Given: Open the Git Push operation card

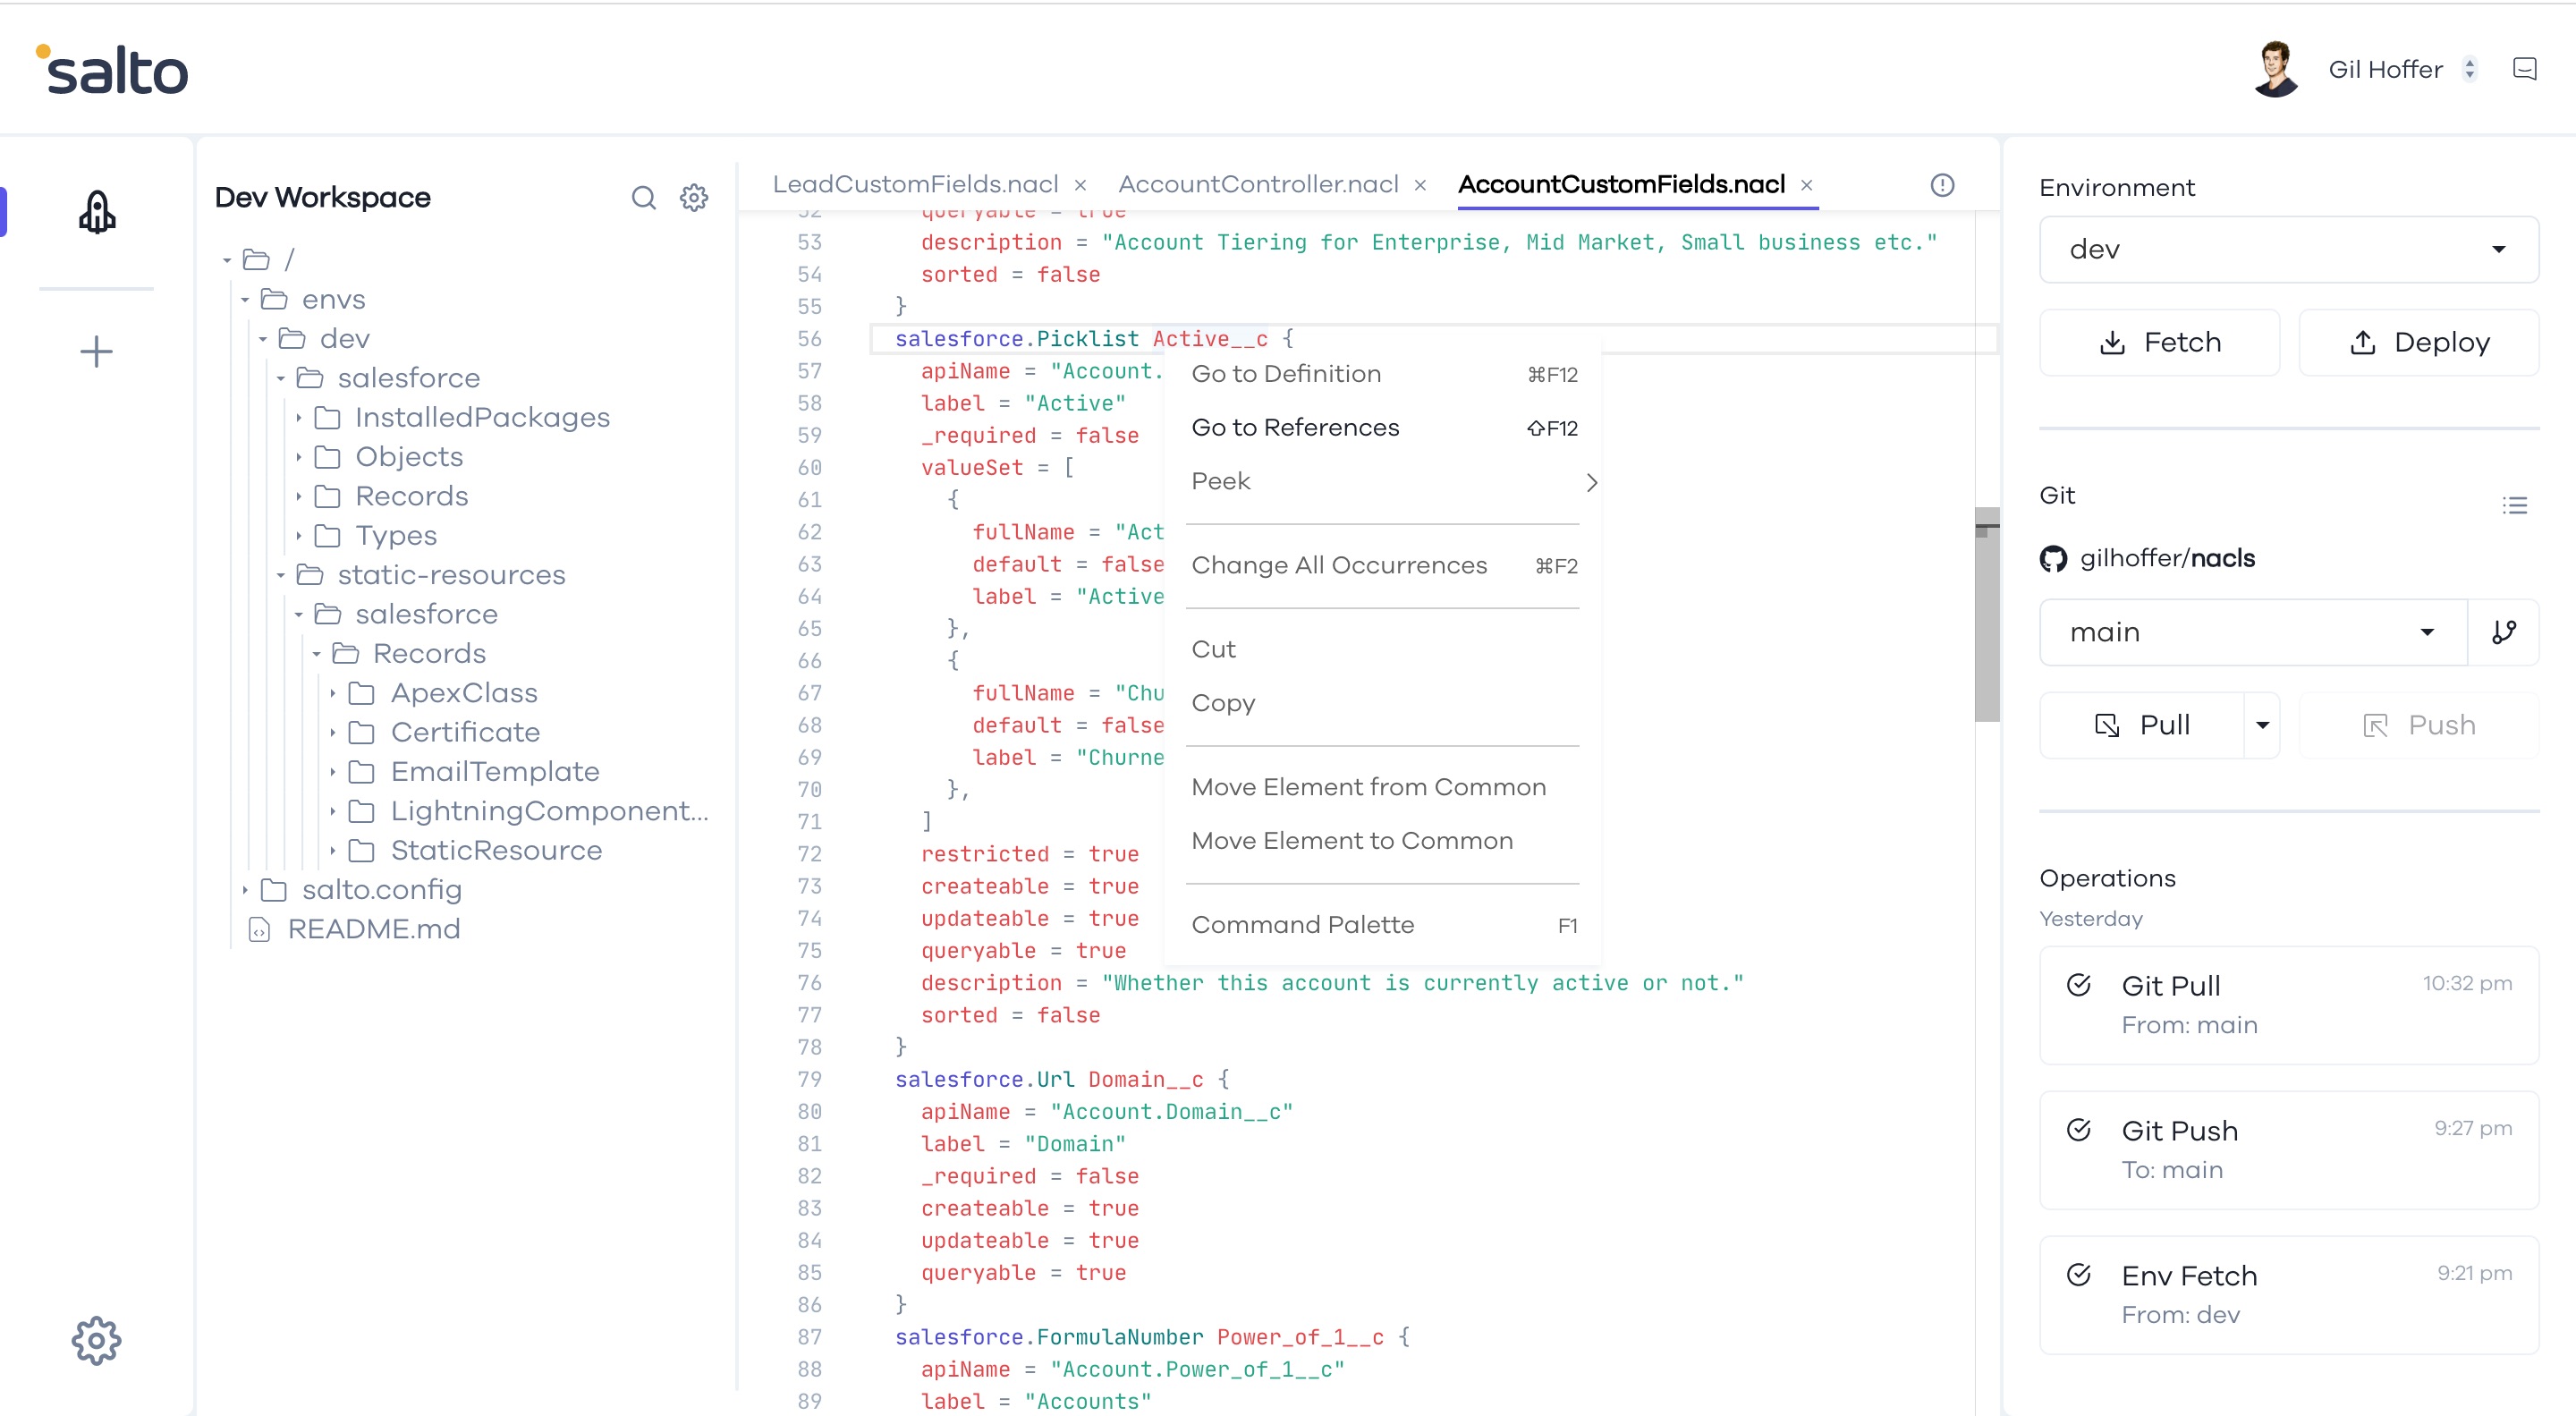Looking at the screenshot, I should coord(2288,1150).
